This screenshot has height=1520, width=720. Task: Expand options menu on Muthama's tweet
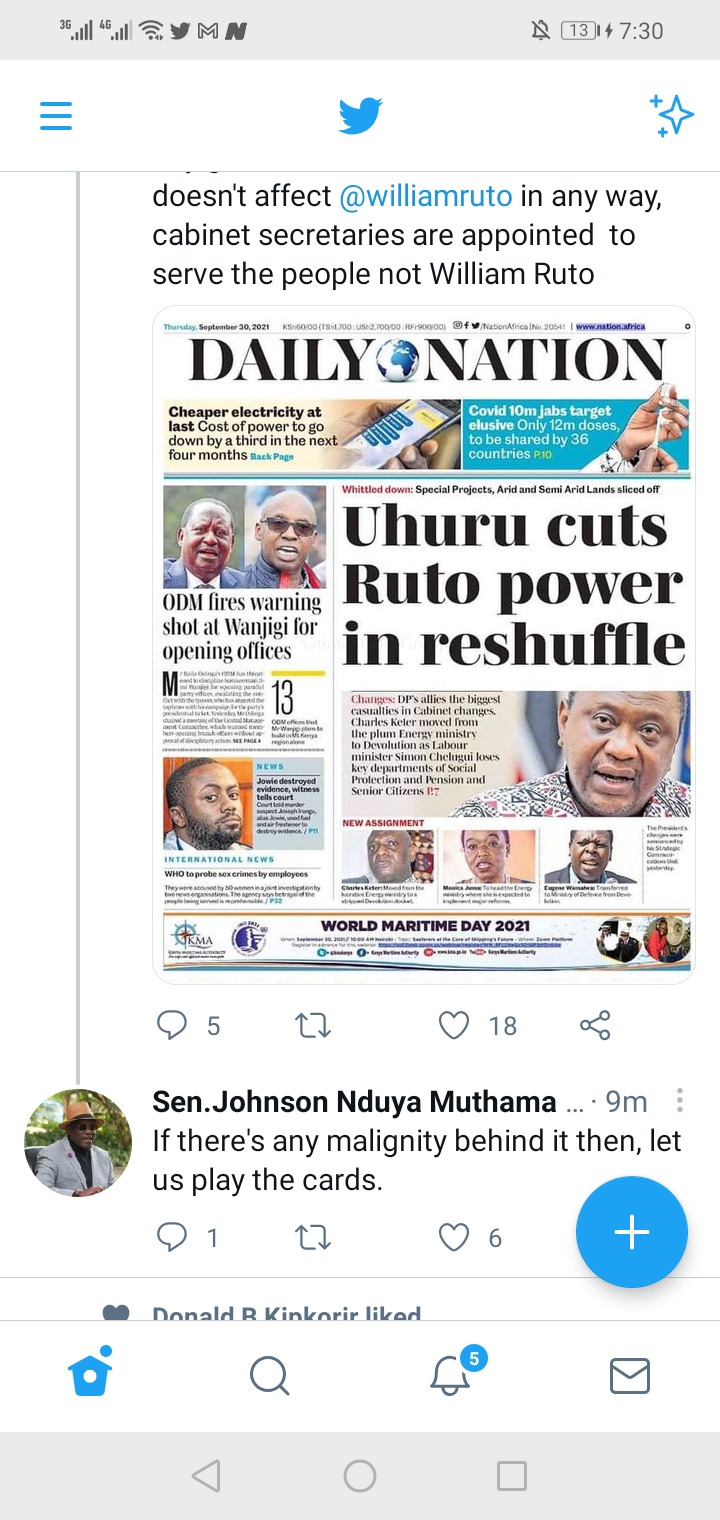(x=680, y=1101)
